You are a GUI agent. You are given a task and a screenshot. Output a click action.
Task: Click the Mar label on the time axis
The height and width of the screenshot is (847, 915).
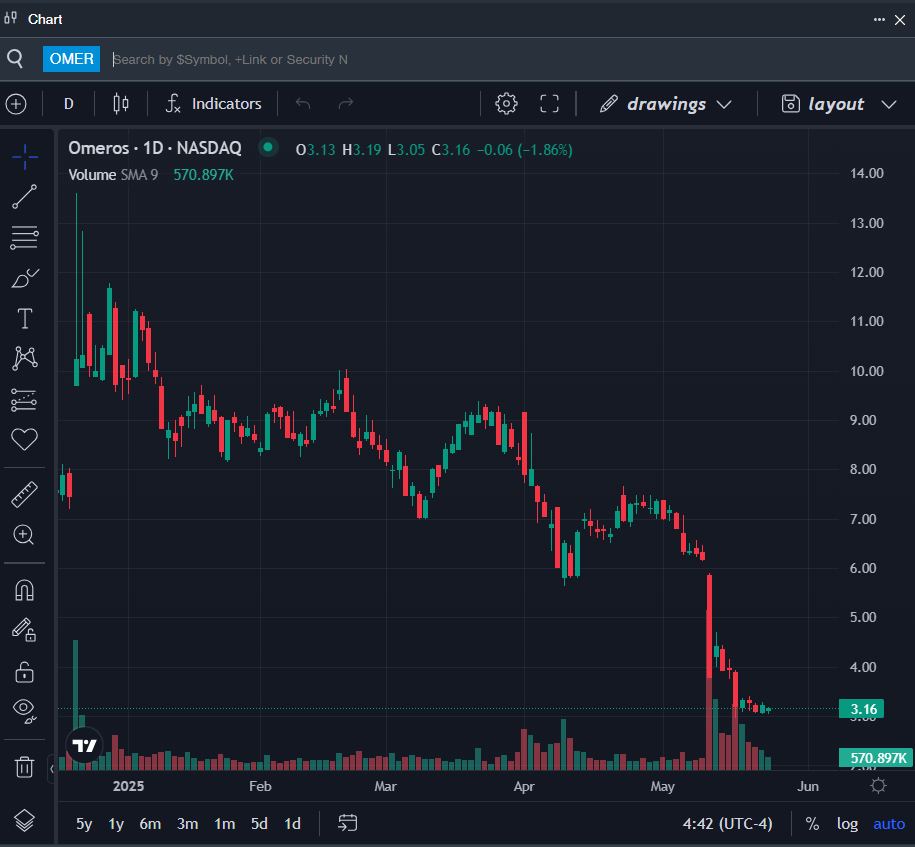point(385,786)
